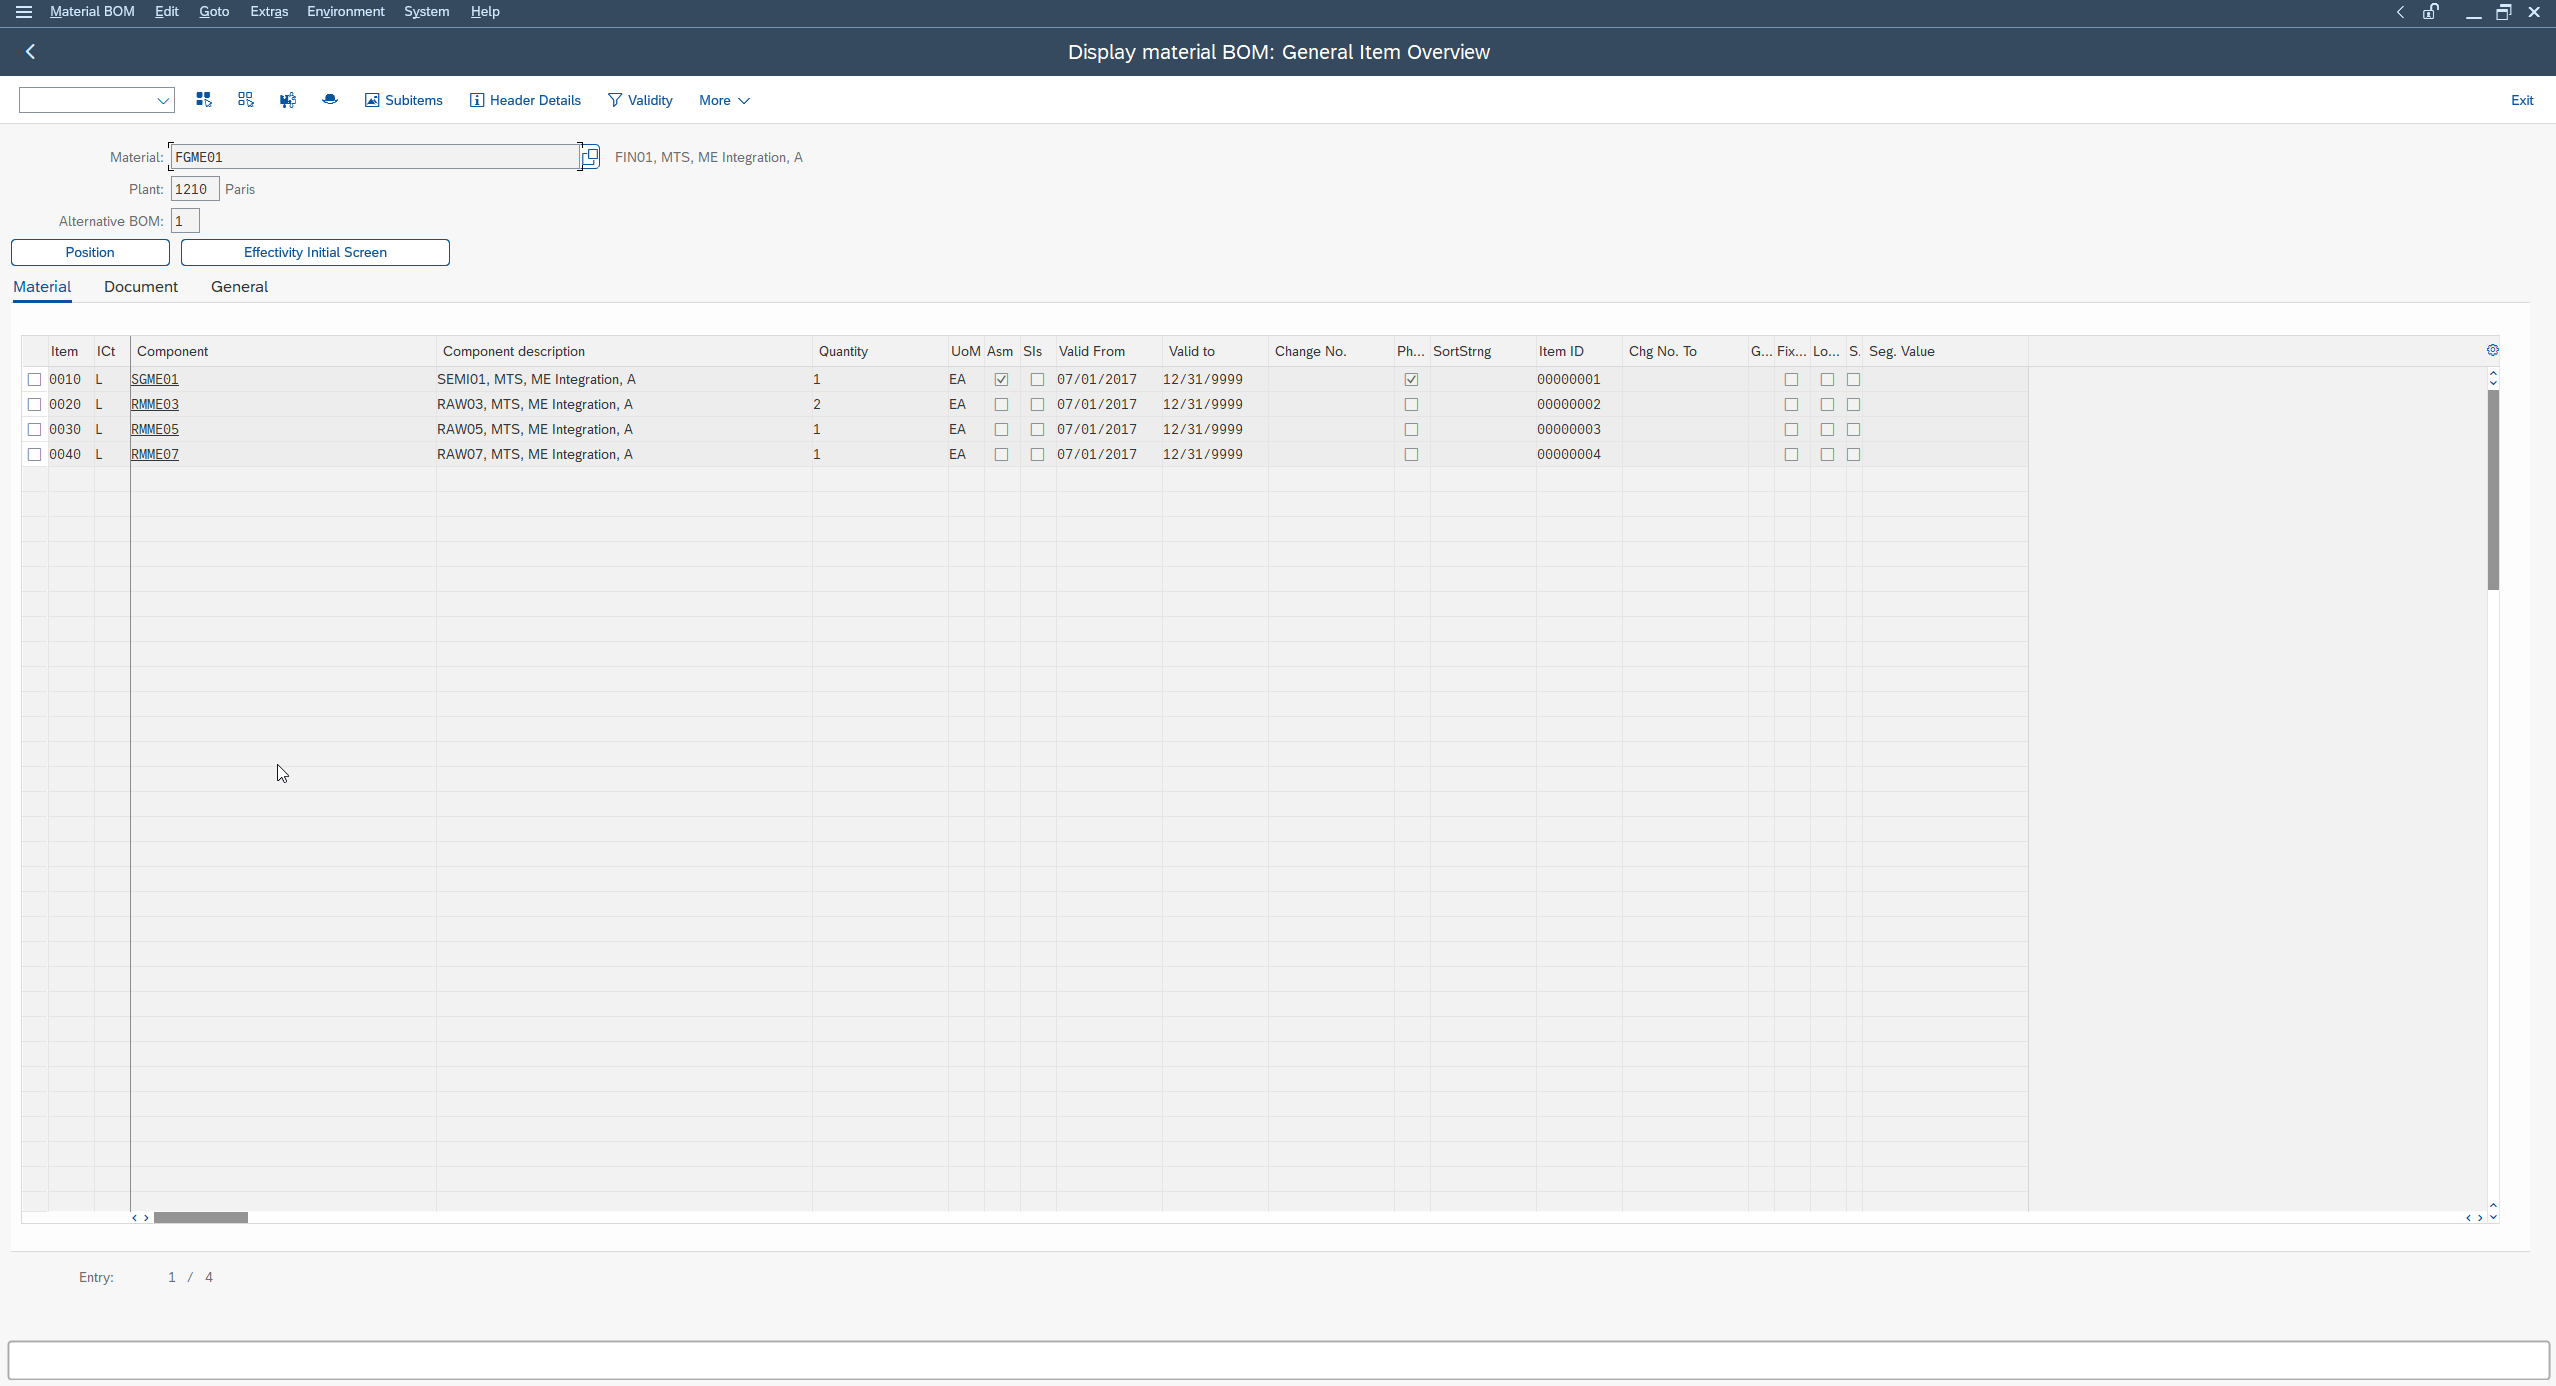Open Subitems view
The height and width of the screenshot is (1386, 2556).
404,100
